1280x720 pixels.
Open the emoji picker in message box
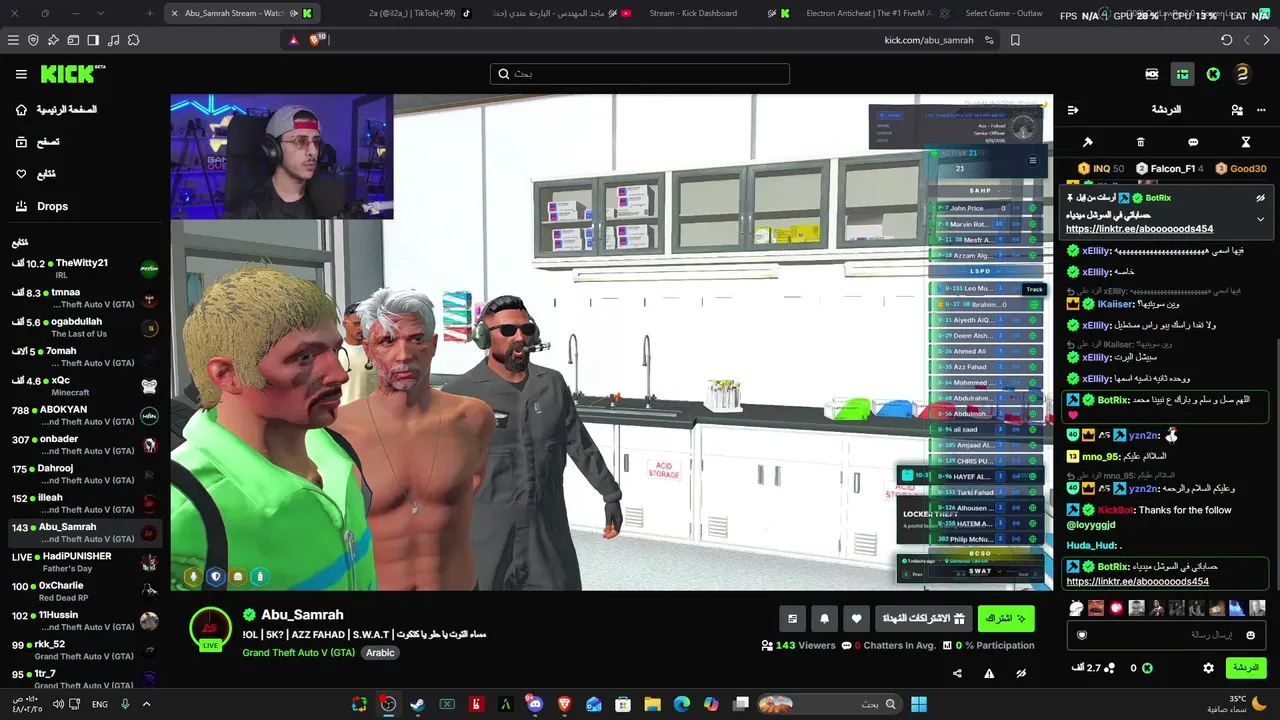[1250, 635]
